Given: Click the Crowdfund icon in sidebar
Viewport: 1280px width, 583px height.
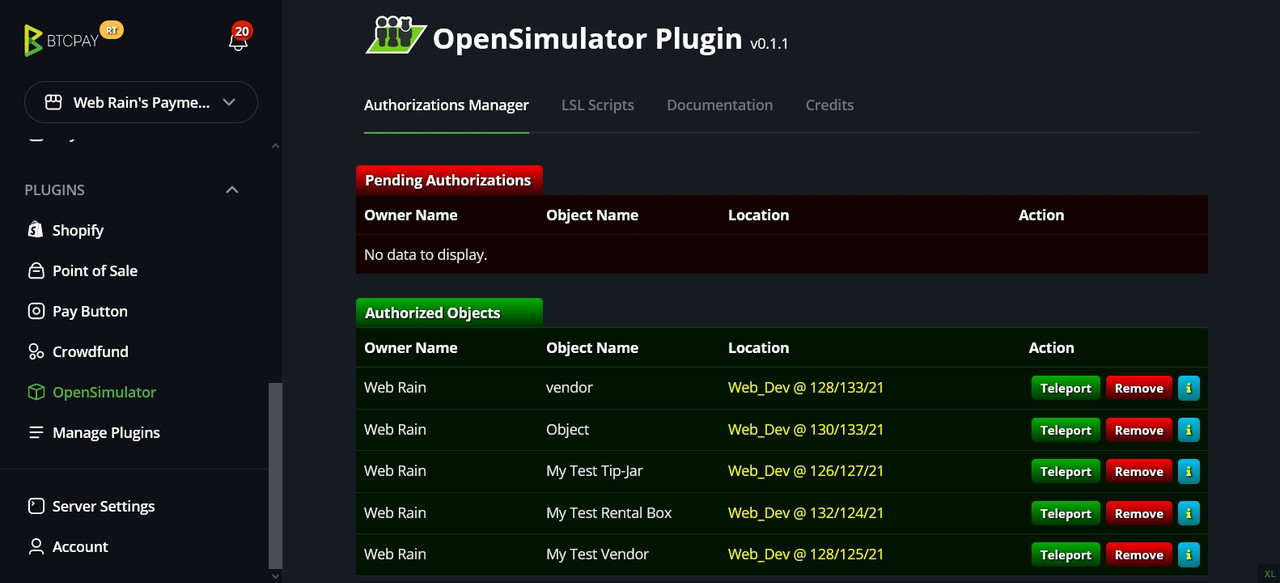Looking at the screenshot, I should coord(36,352).
